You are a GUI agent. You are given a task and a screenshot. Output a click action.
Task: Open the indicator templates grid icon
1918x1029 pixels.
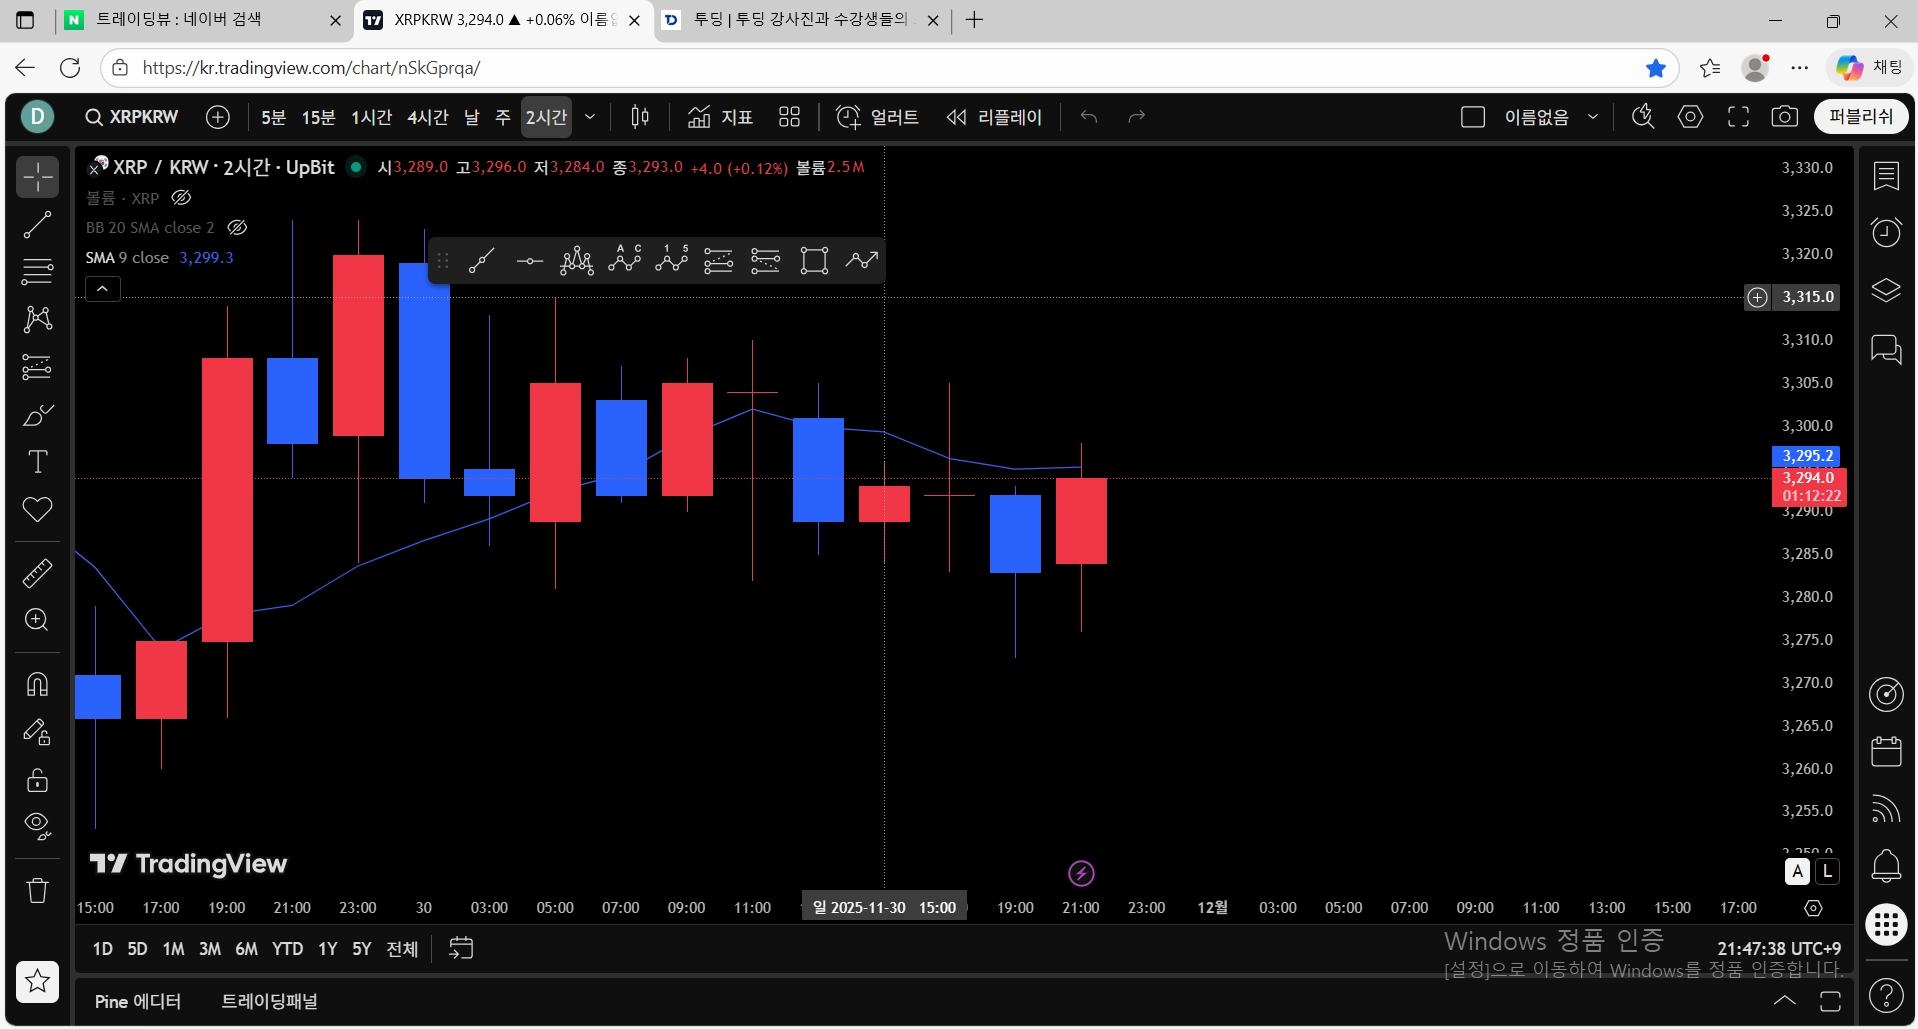789,117
